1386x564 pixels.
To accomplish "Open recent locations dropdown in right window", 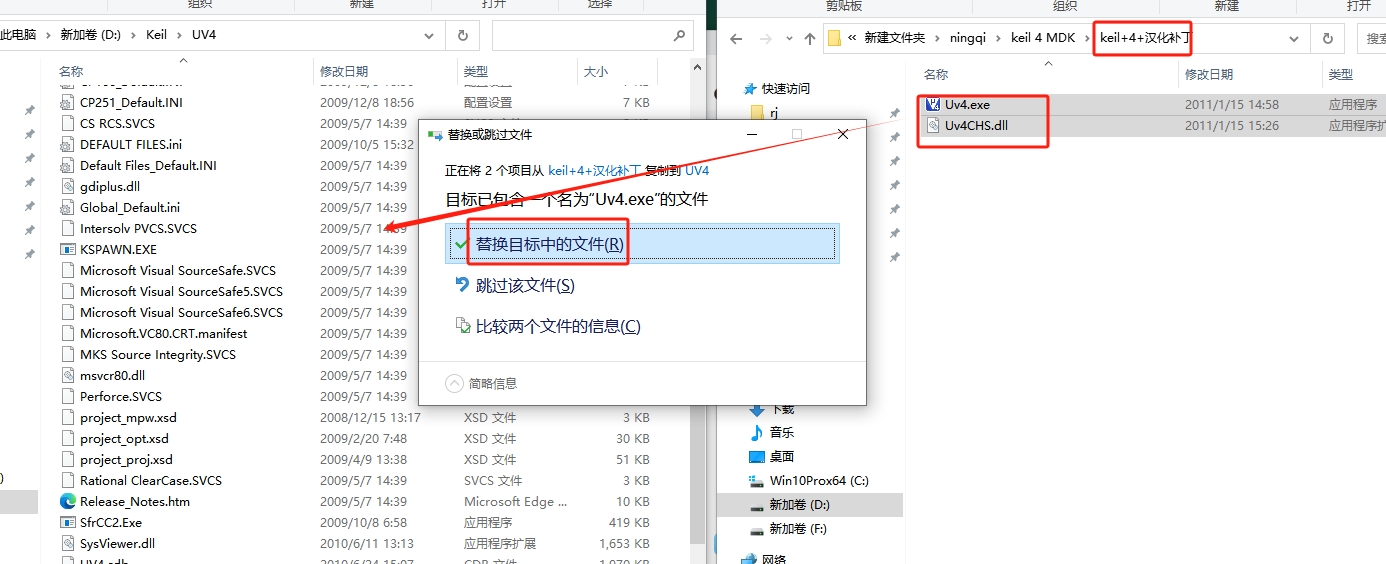I will [788, 39].
